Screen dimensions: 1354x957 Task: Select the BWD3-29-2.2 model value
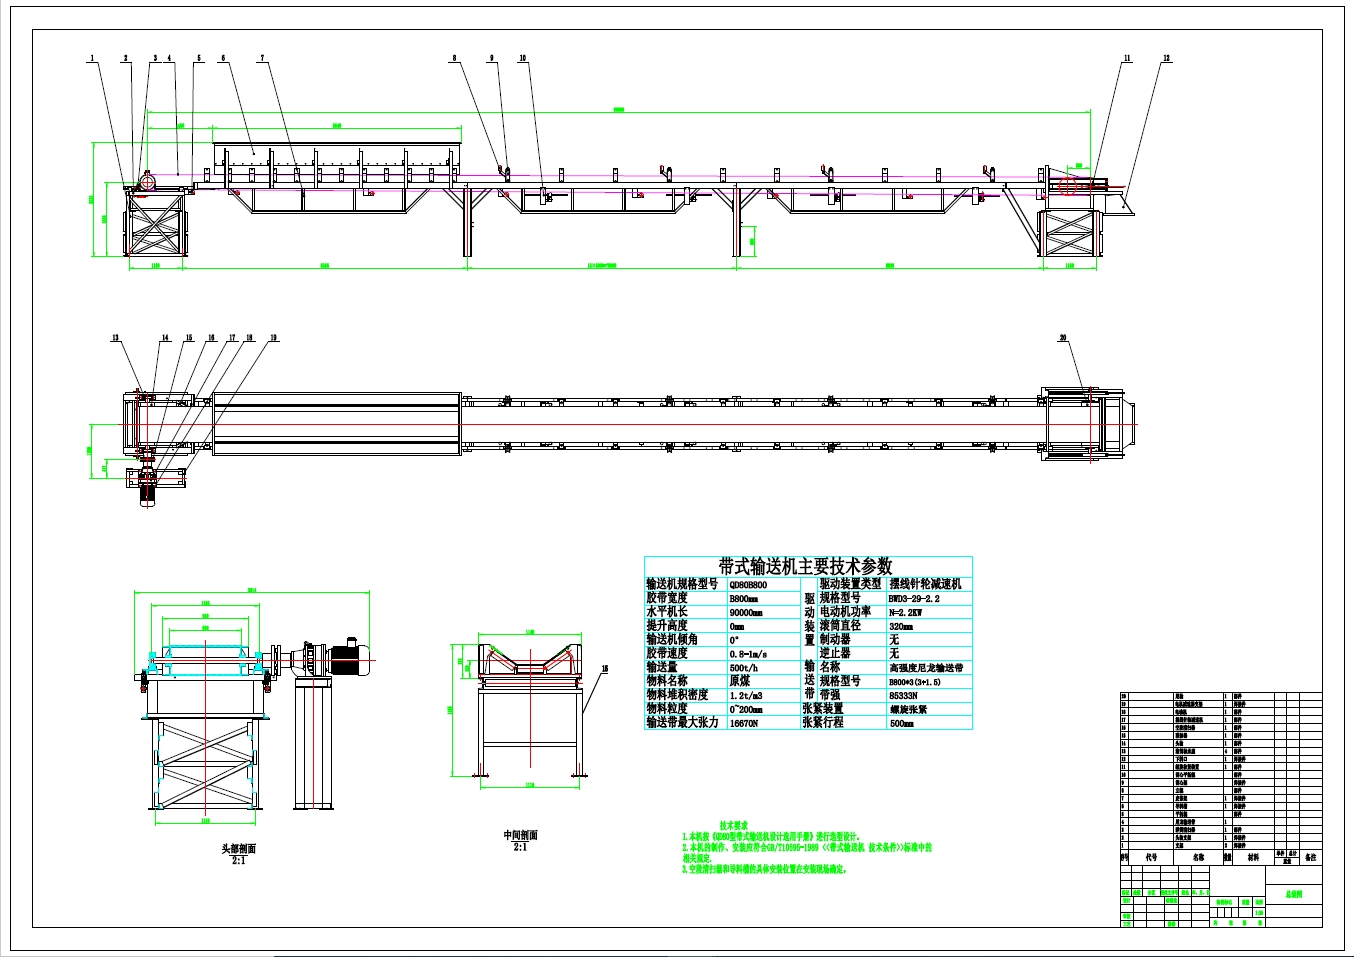tap(914, 598)
